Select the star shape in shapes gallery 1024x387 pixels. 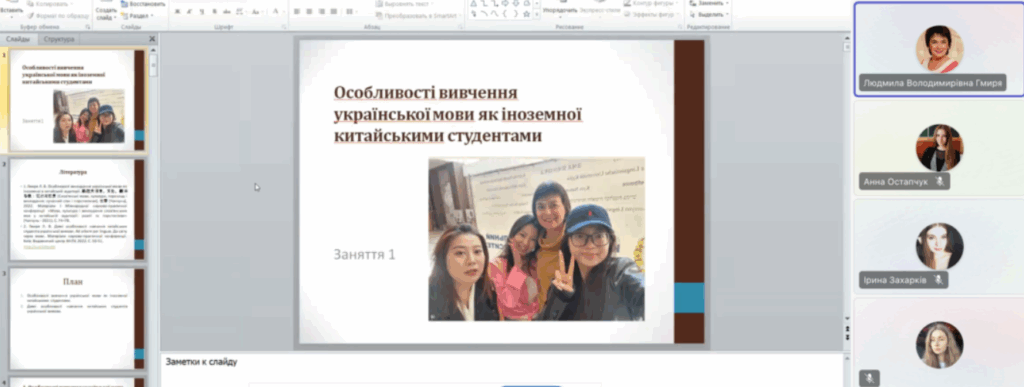coord(526,14)
